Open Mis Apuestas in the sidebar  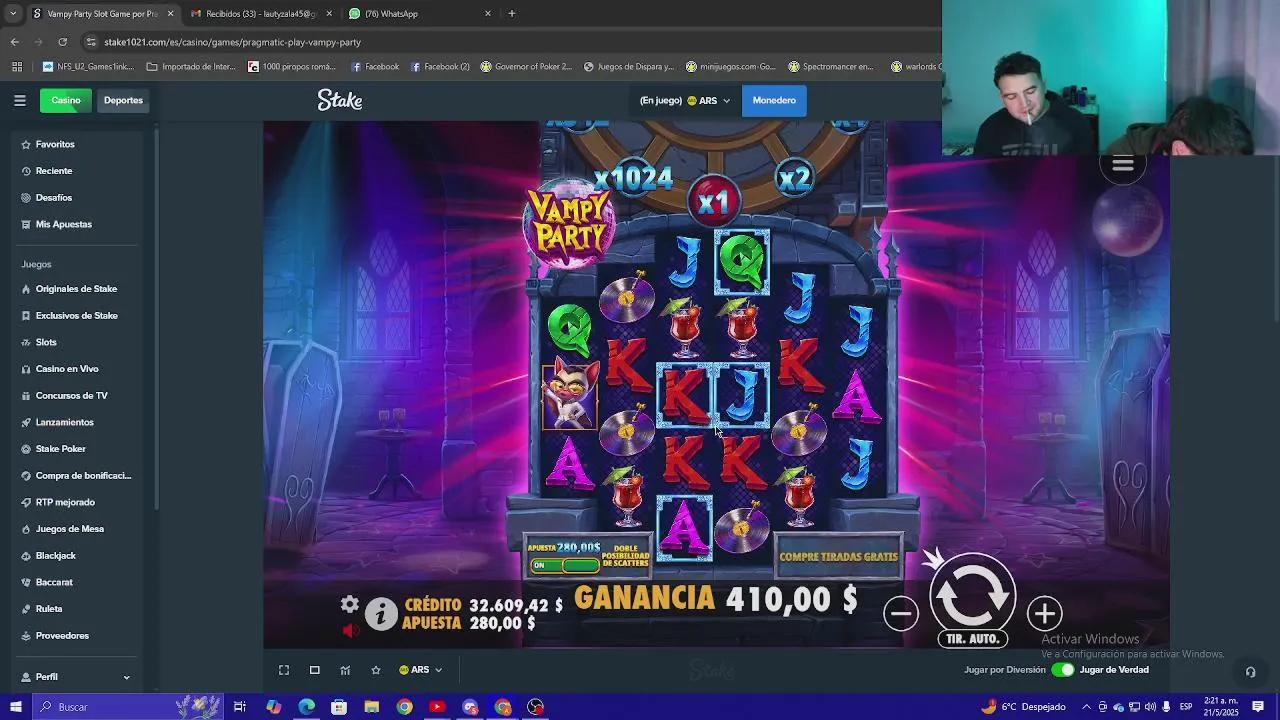64,224
